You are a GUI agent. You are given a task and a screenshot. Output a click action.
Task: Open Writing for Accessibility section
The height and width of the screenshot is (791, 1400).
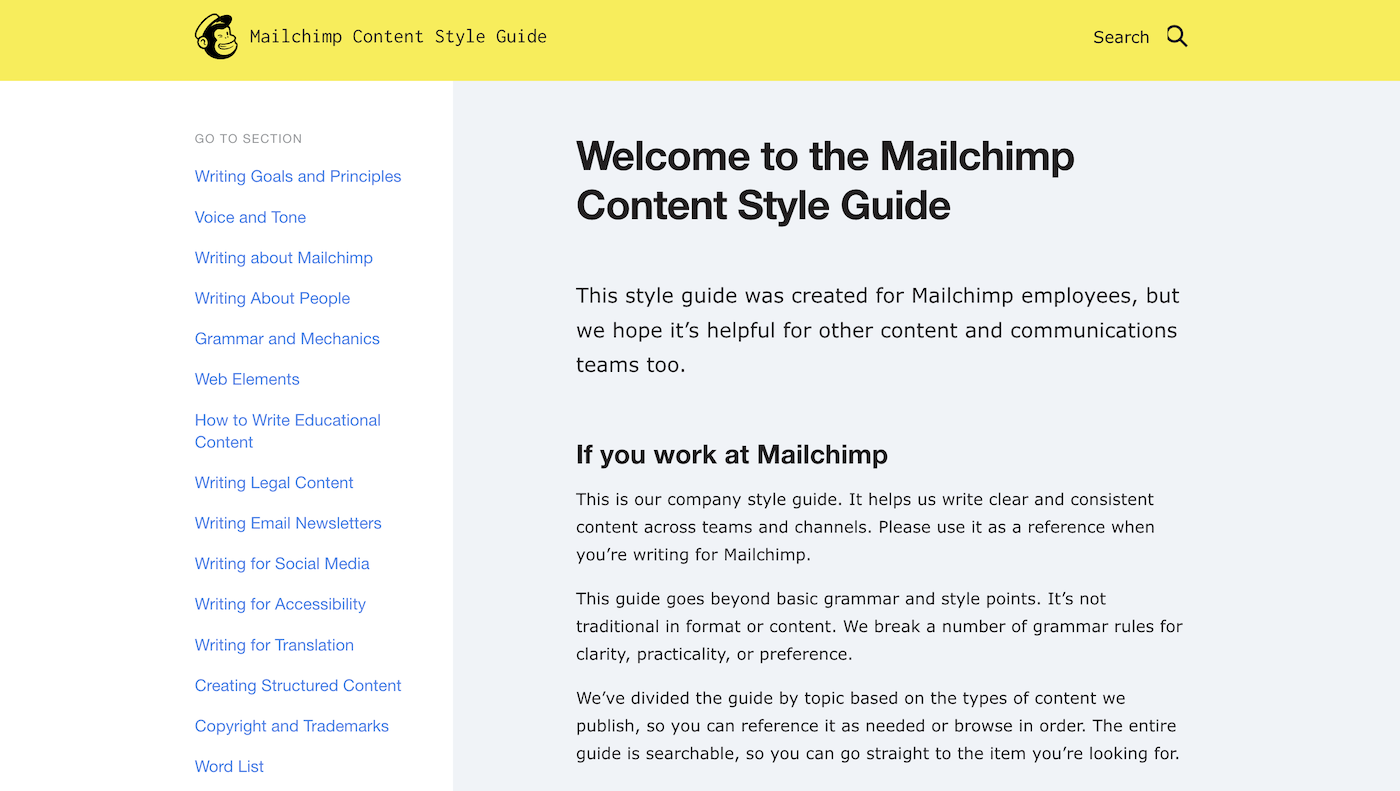coord(280,604)
